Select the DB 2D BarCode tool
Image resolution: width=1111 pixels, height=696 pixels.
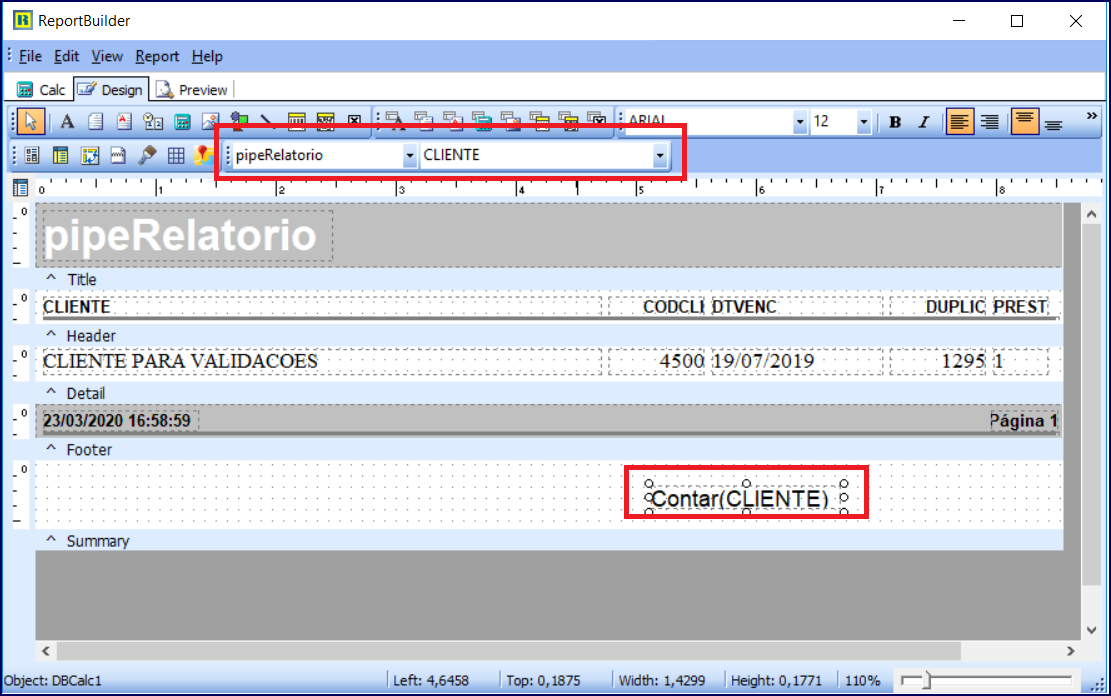pyautogui.click(x=568, y=121)
